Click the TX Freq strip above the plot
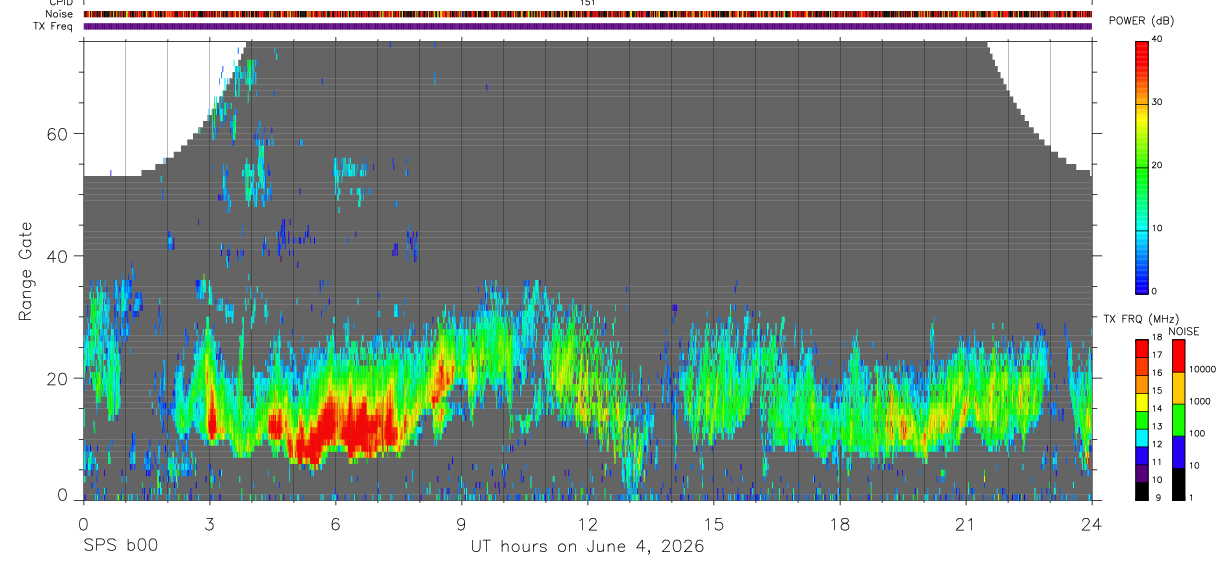Image resolution: width=1228 pixels, height=567 pixels. point(587,27)
